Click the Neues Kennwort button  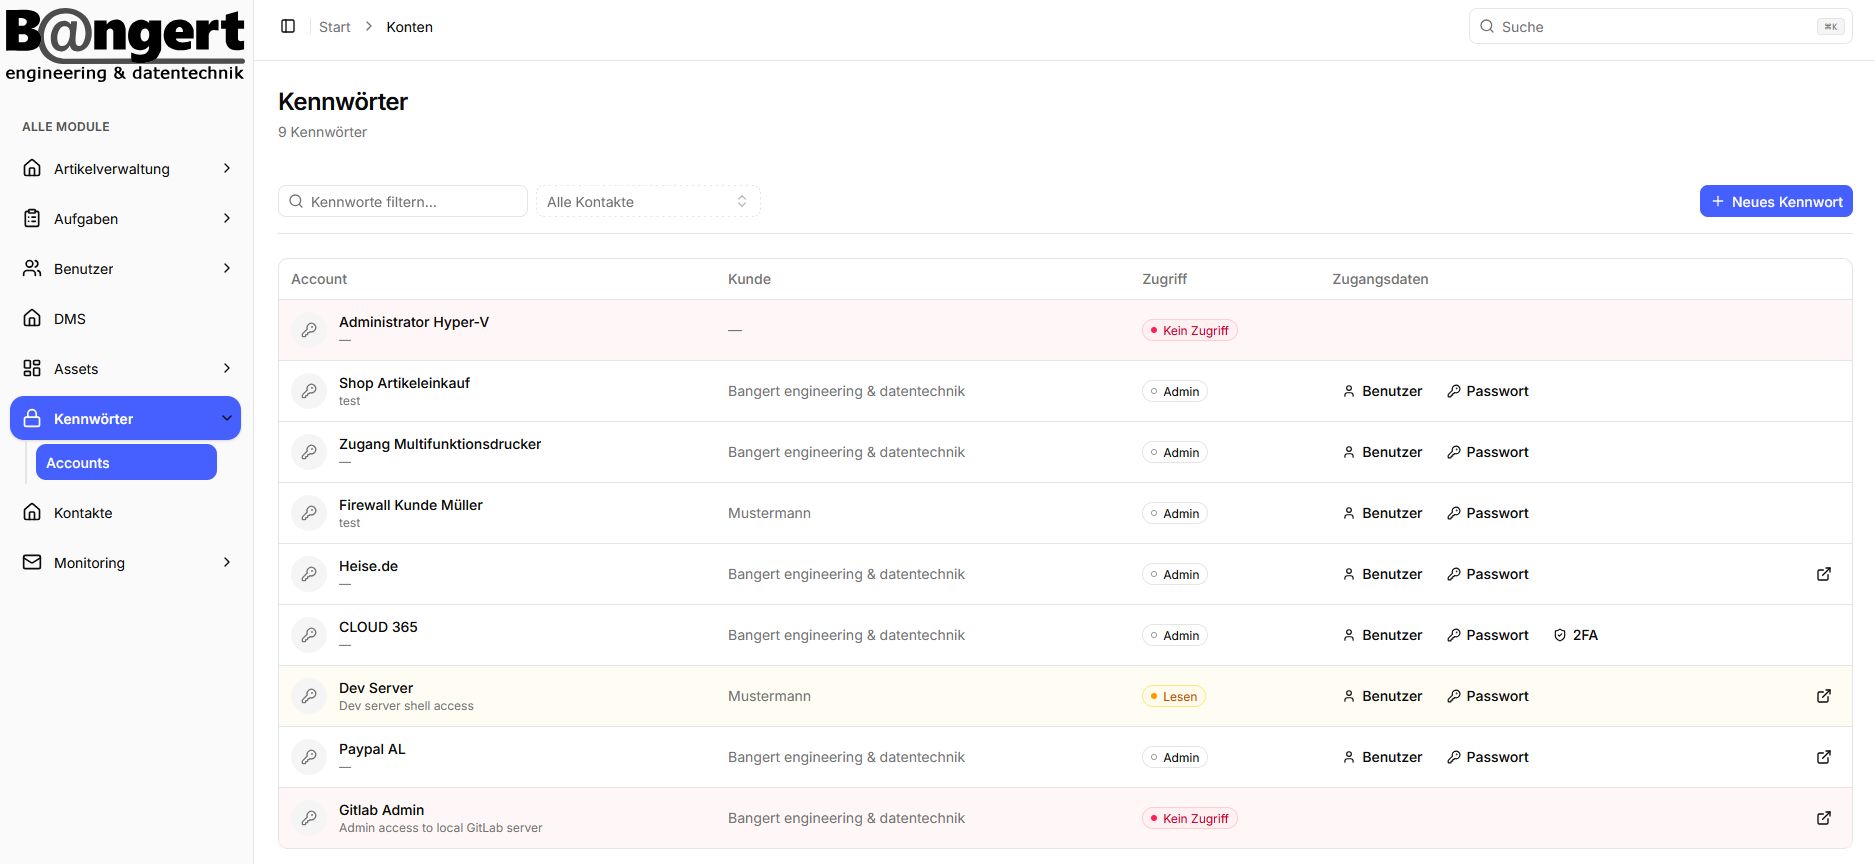point(1776,201)
